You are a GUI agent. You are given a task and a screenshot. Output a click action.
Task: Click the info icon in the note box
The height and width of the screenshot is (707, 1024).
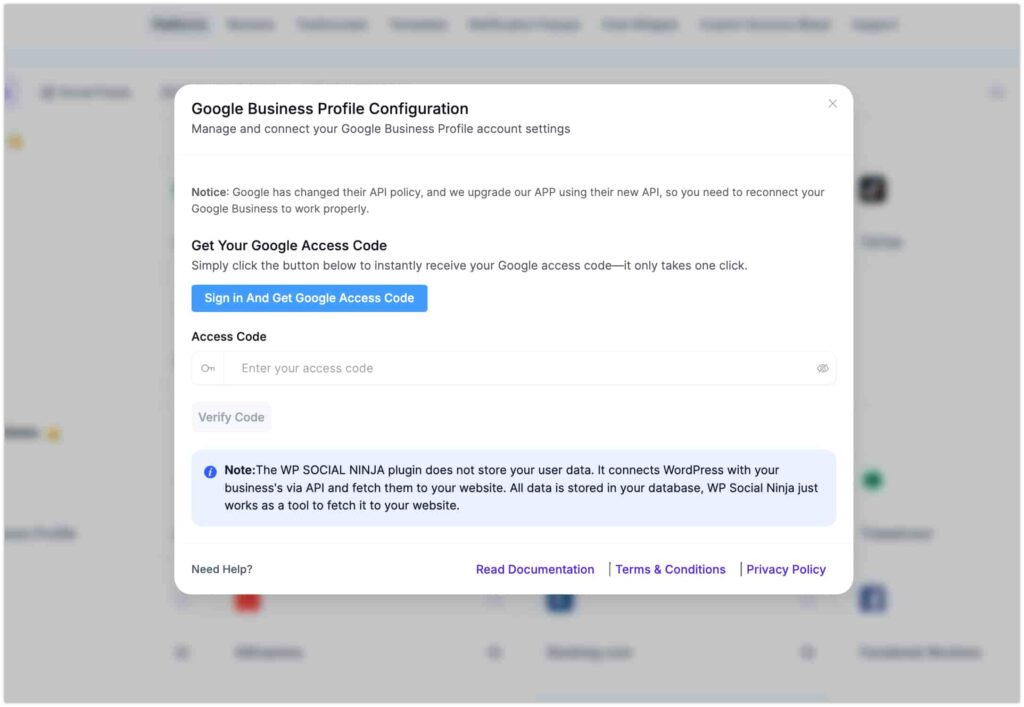click(210, 470)
